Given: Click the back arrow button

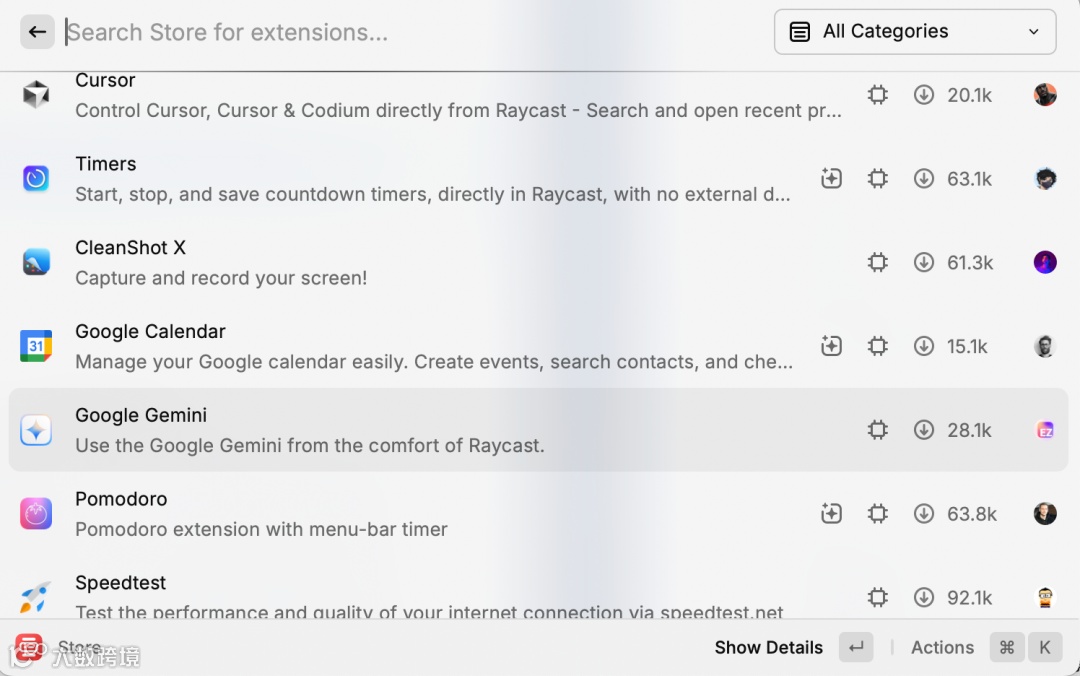Looking at the screenshot, I should pos(37,32).
